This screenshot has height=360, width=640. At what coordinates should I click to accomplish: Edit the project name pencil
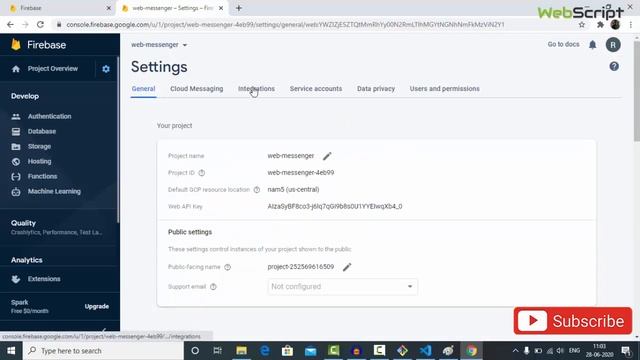327,156
